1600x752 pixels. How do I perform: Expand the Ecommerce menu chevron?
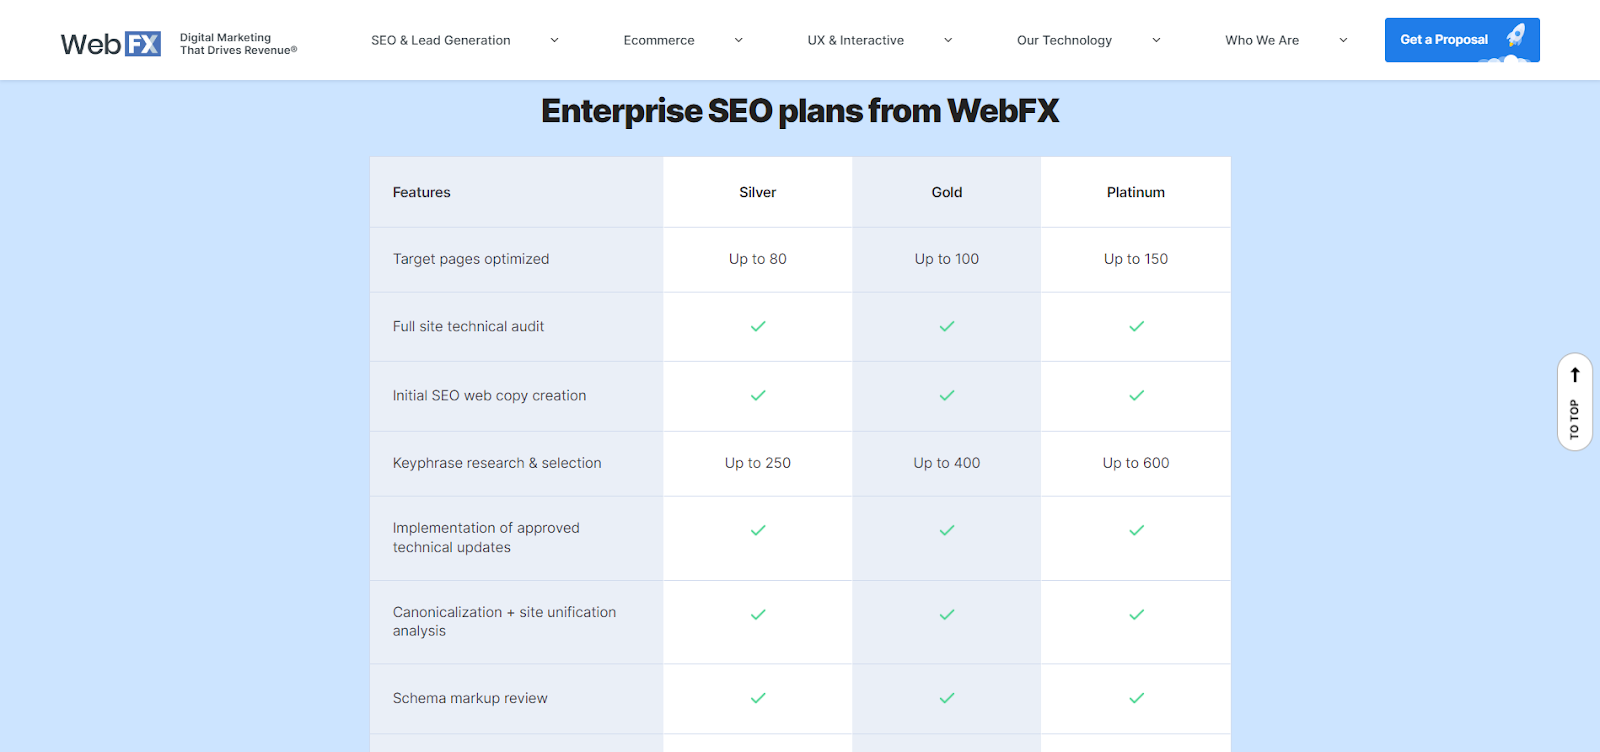click(x=739, y=41)
